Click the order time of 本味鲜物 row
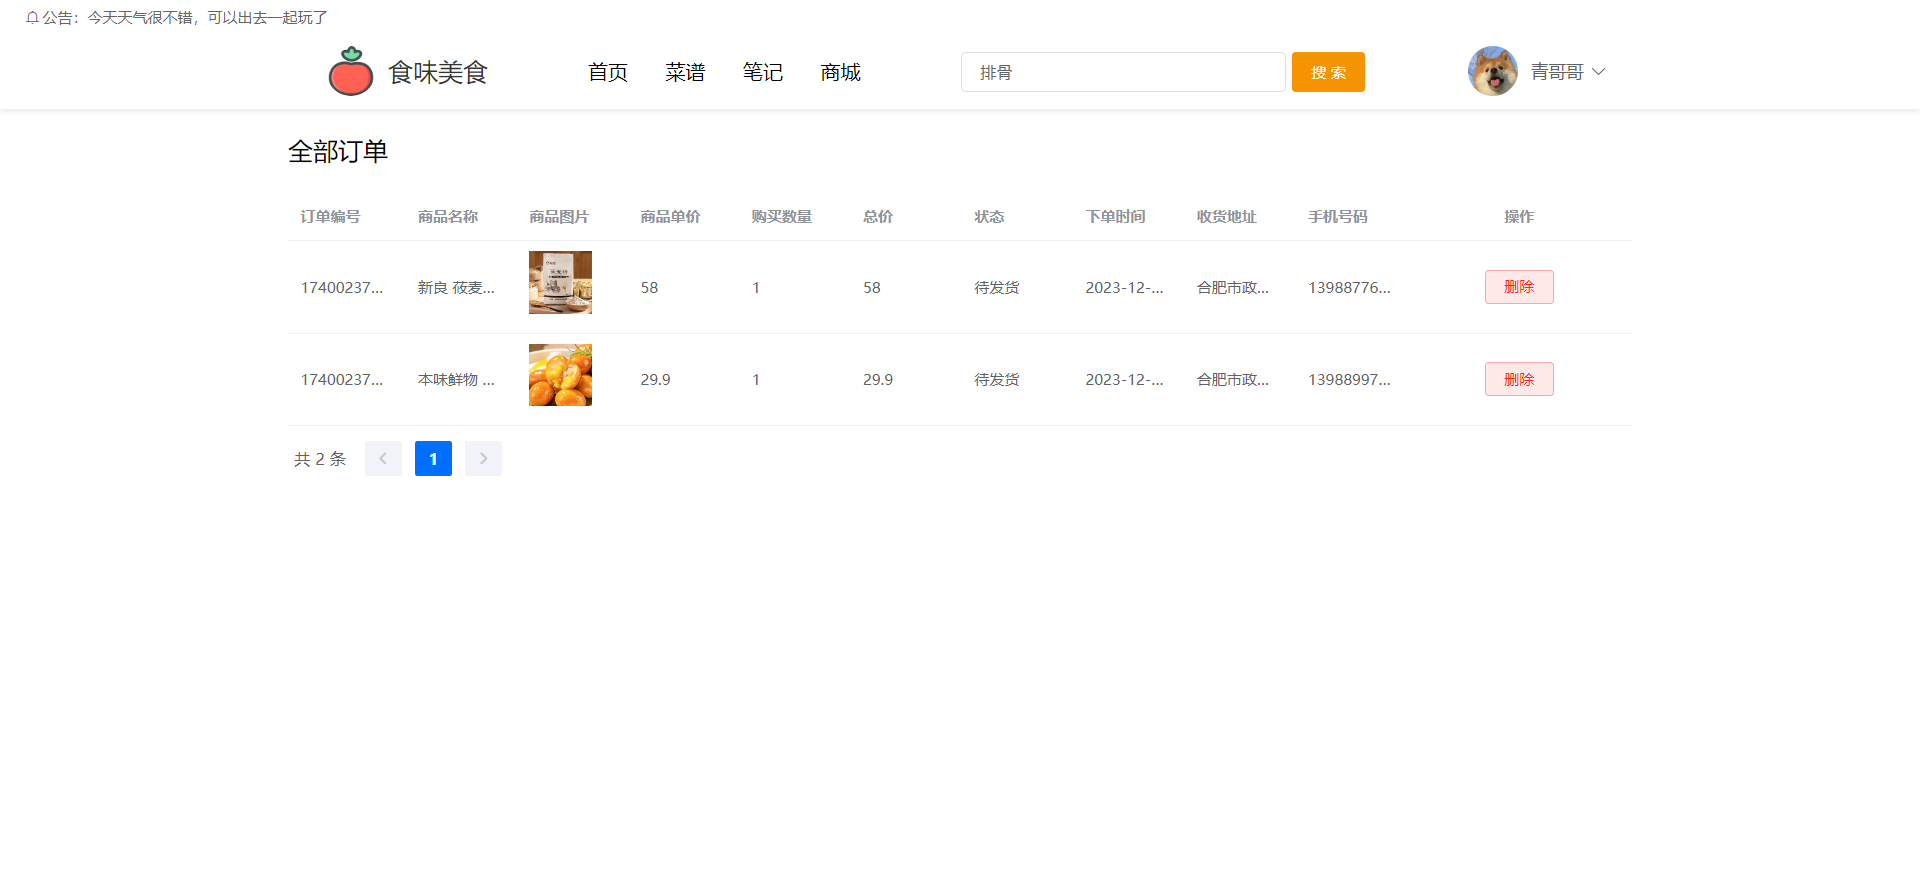 click(1125, 380)
